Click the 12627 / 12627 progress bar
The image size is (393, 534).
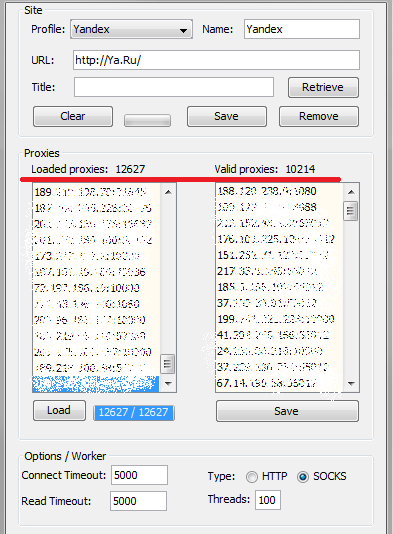click(133, 412)
